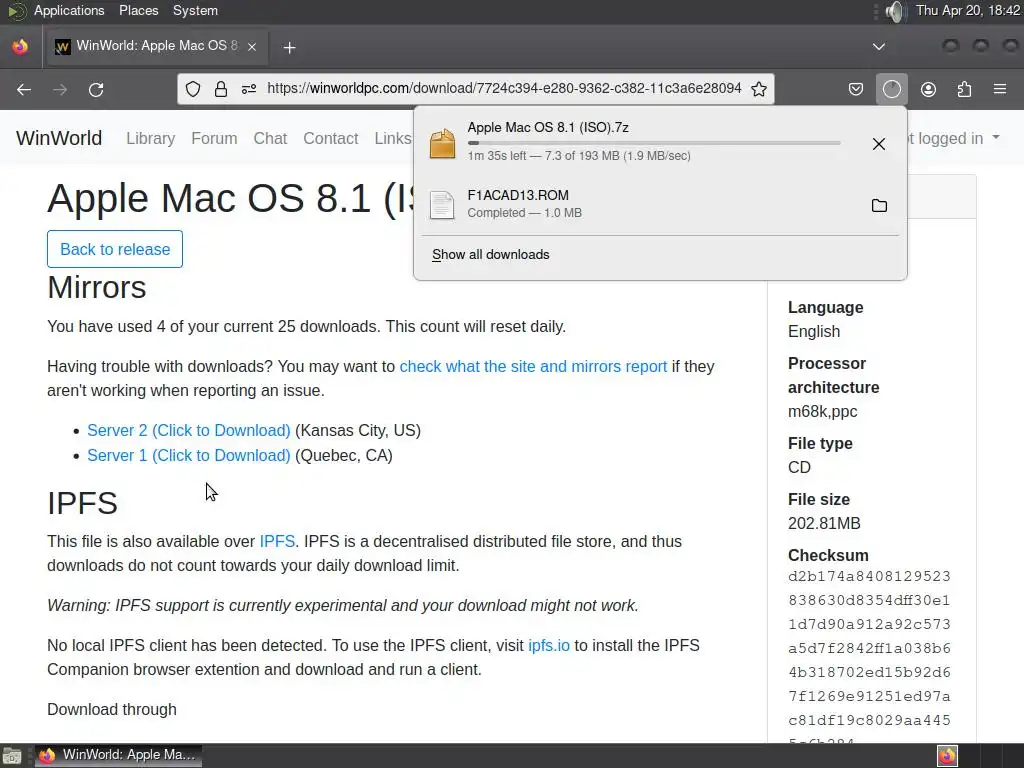Image resolution: width=1024 pixels, height=768 pixels.
Task: Click the Apple Mac OS 8.1 archive file icon
Action: coord(442,143)
